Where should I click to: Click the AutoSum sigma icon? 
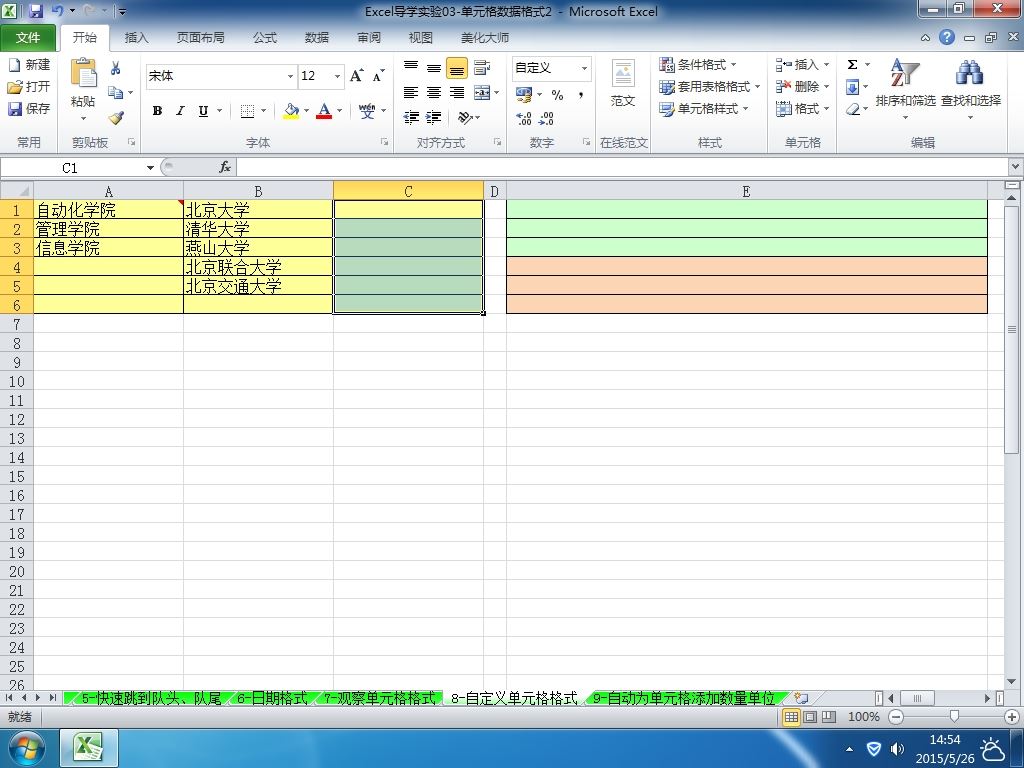point(852,65)
